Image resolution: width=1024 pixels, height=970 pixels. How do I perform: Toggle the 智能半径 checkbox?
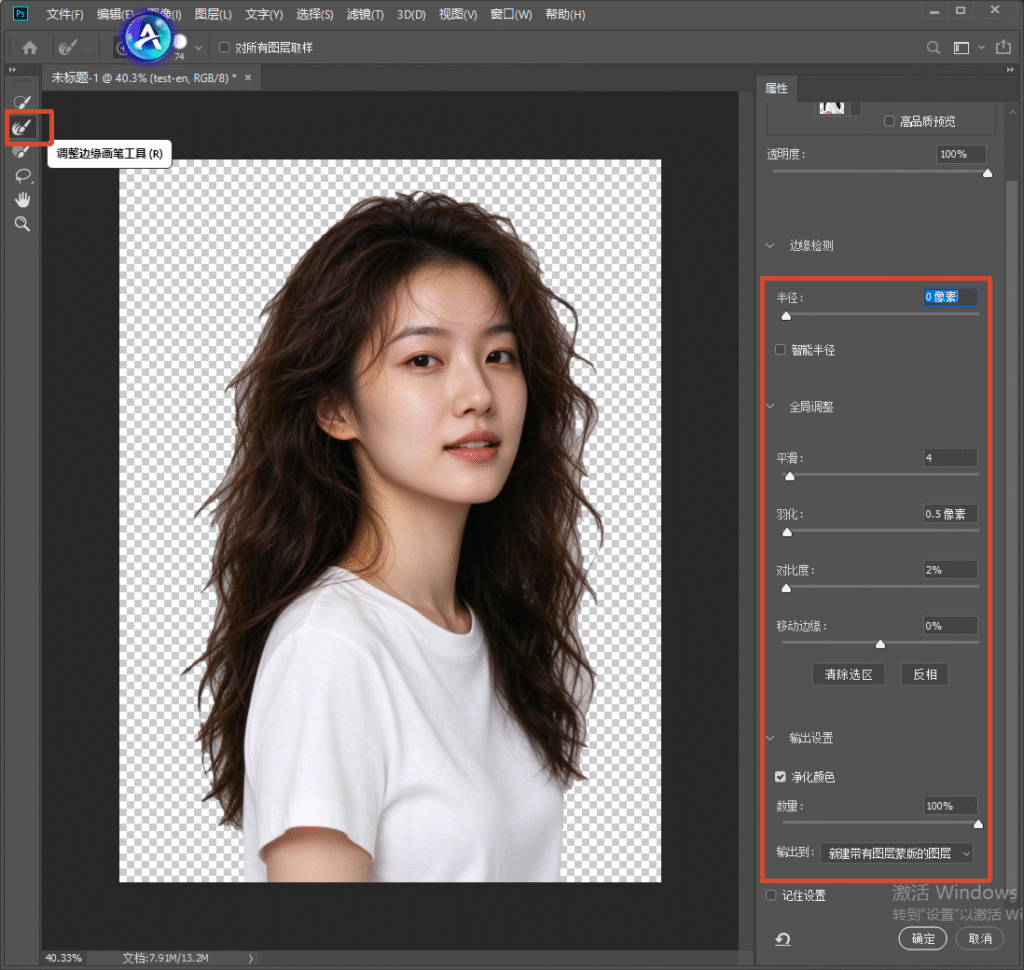[x=780, y=349]
